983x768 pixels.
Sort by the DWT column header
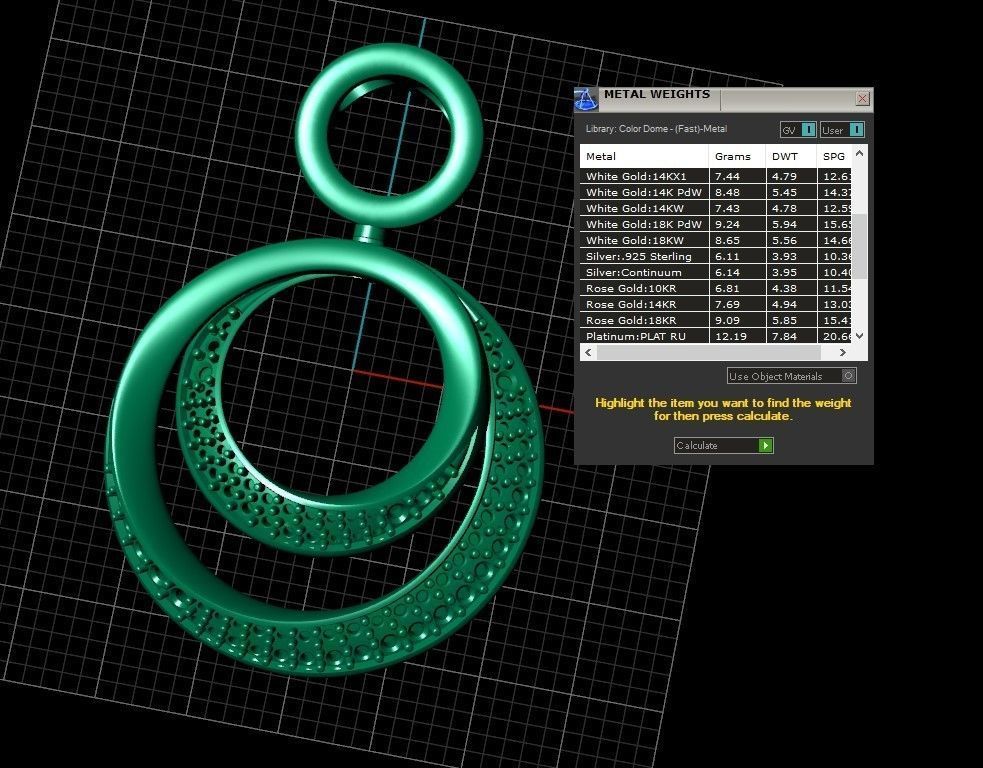pyautogui.click(x=791, y=156)
